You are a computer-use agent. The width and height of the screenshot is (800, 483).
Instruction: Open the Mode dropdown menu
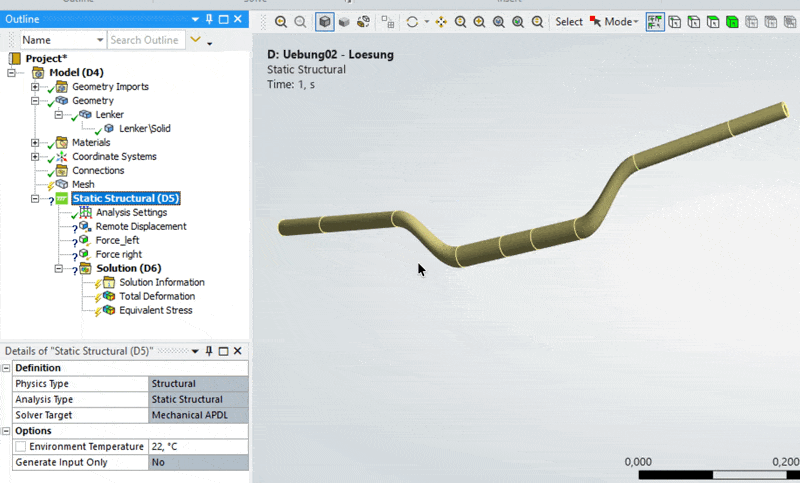619,21
